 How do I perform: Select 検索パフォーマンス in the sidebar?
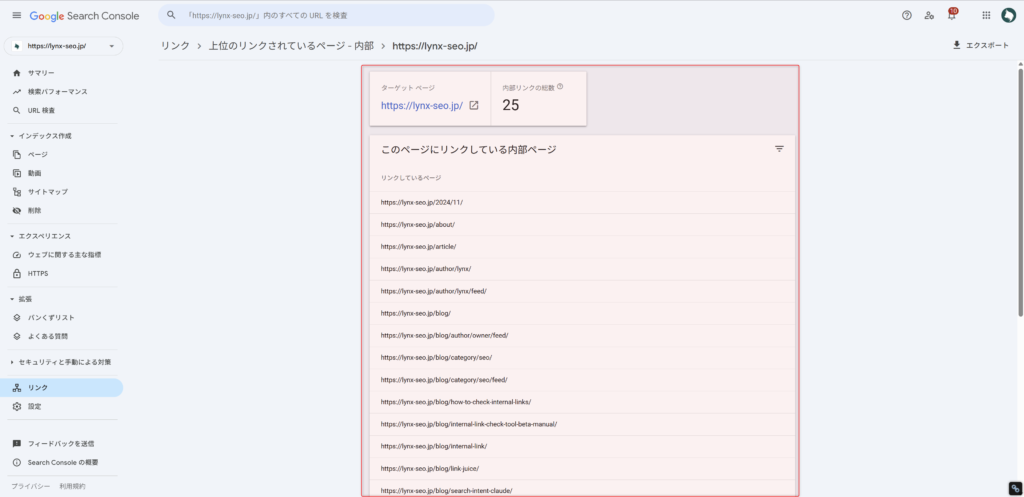57,92
